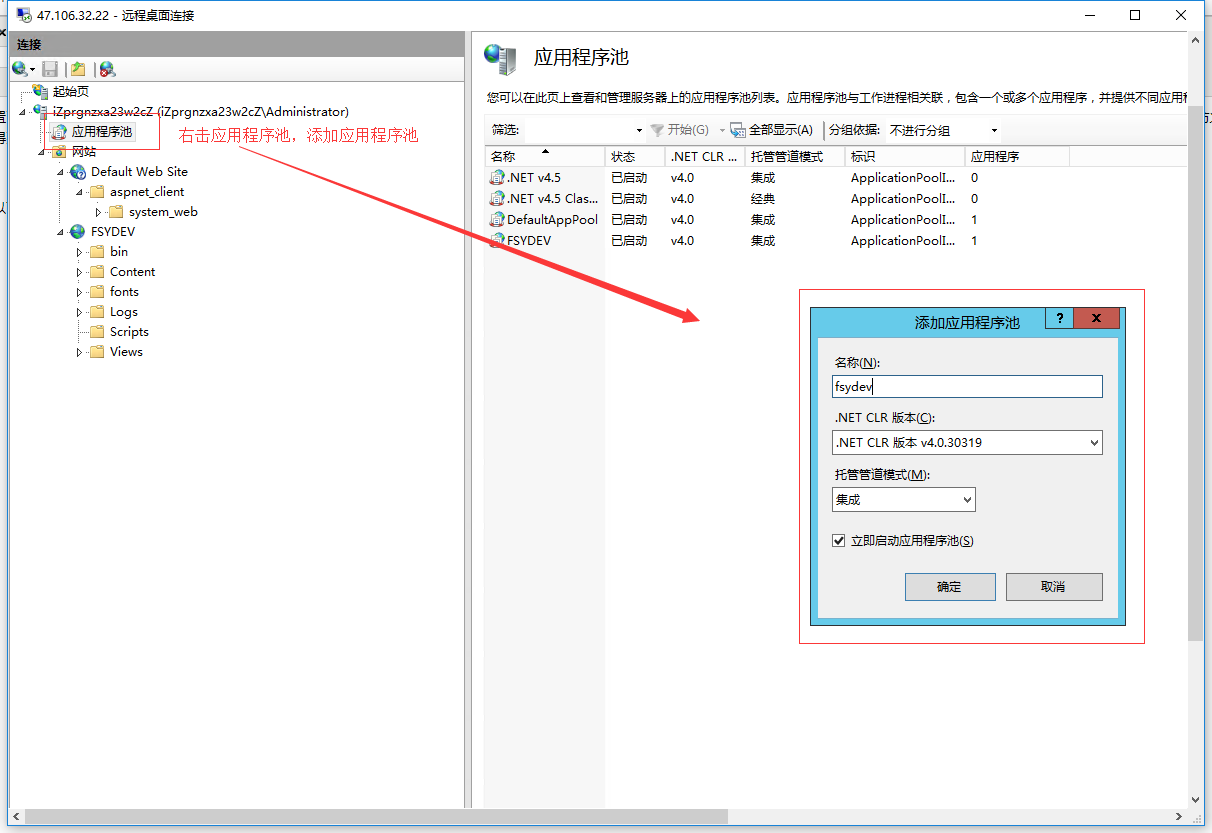Click the 网站 sites node icon
The image size is (1212, 833).
pos(59,151)
